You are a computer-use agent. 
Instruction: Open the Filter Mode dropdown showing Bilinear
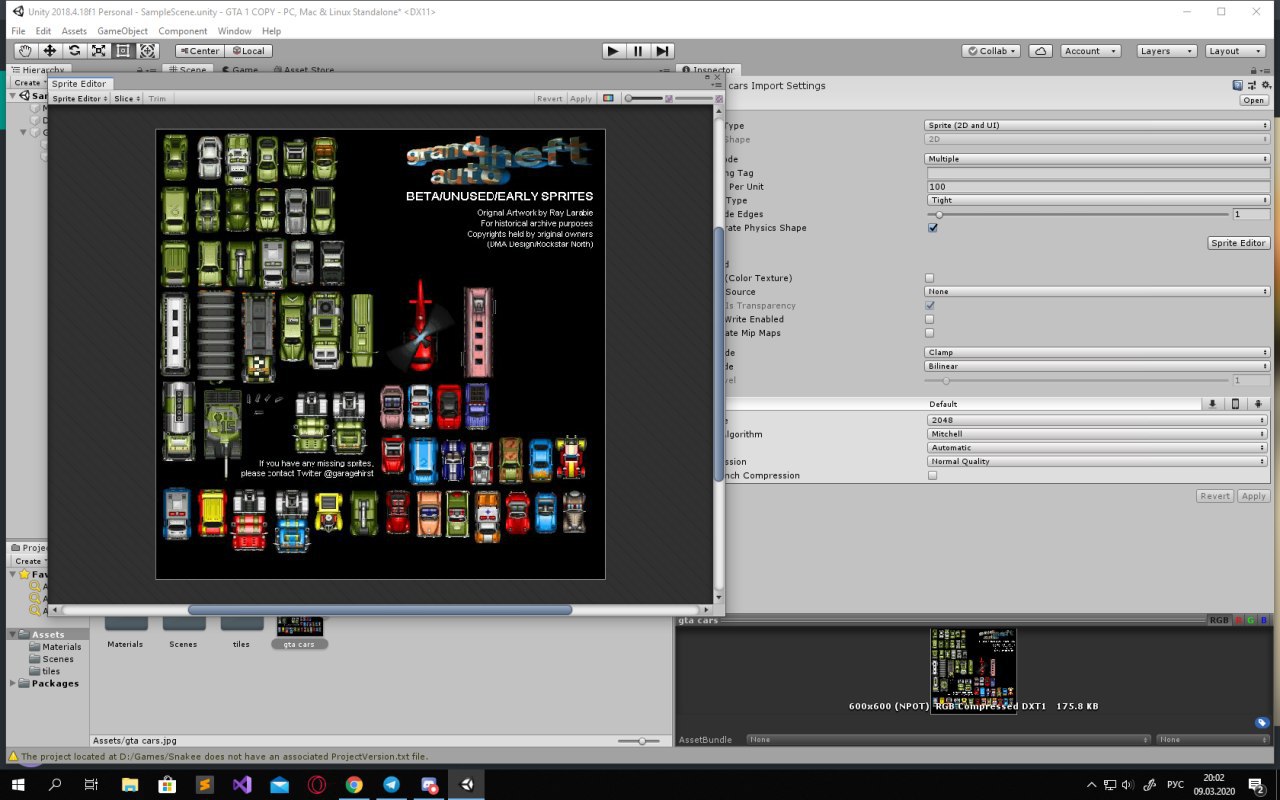(1097, 366)
